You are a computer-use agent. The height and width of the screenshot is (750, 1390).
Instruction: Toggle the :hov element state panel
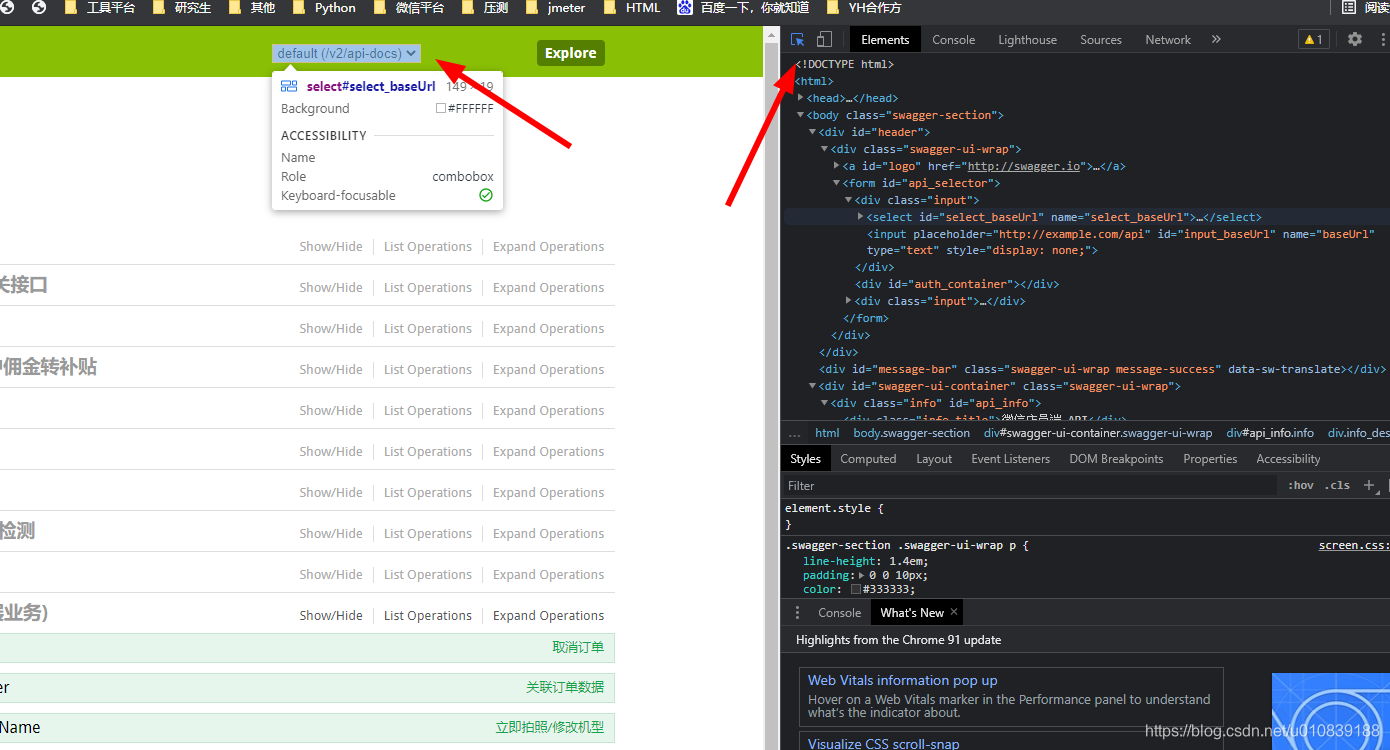(1301, 485)
